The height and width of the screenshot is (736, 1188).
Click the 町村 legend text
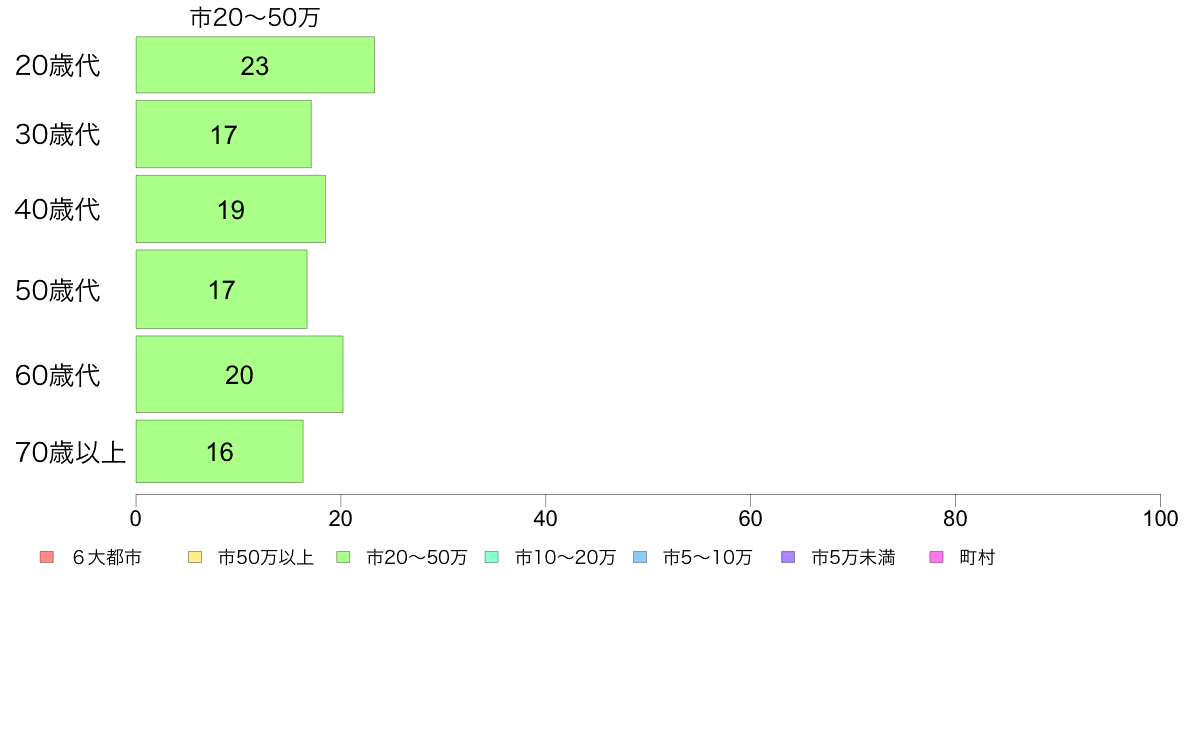coord(977,558)
